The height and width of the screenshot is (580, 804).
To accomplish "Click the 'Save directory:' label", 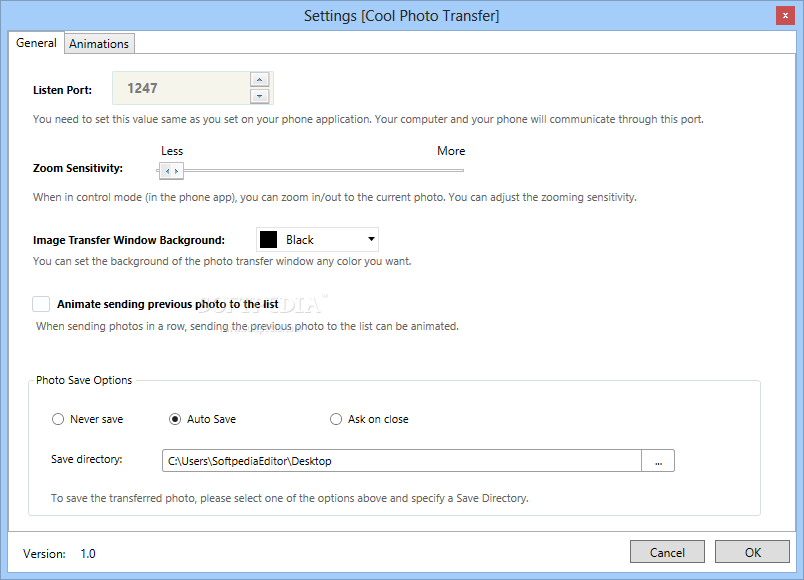I will coord(87,459).
